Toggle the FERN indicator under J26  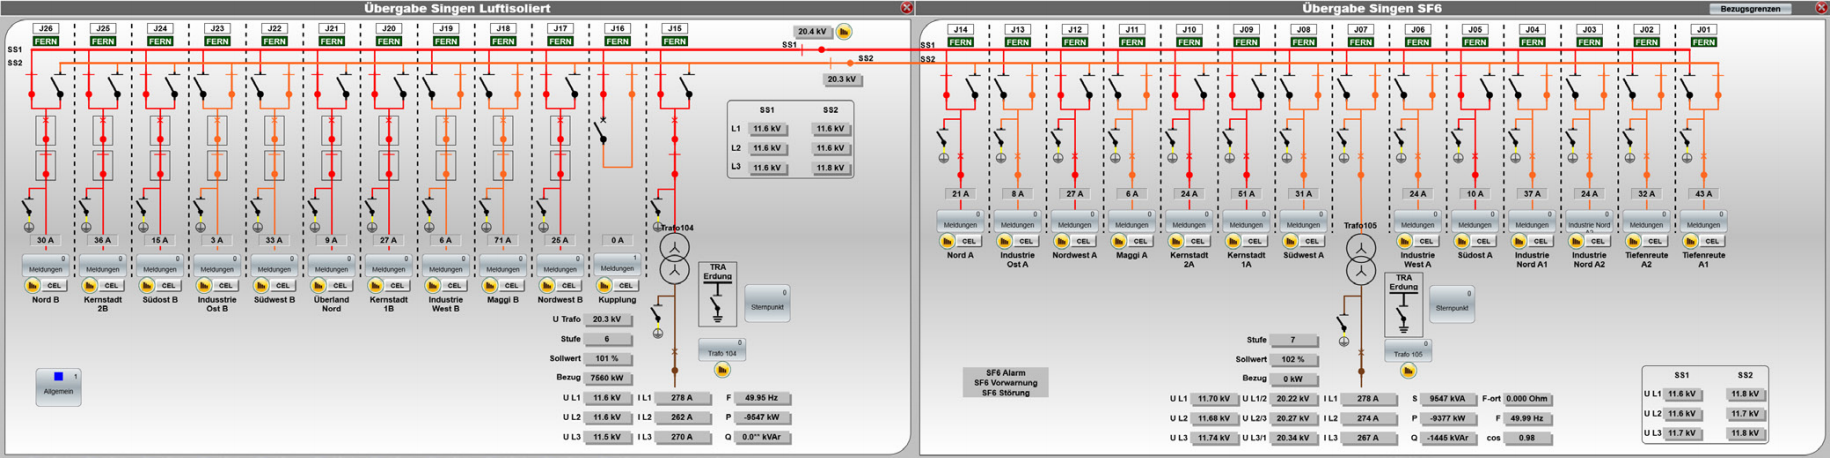[46, 42]
